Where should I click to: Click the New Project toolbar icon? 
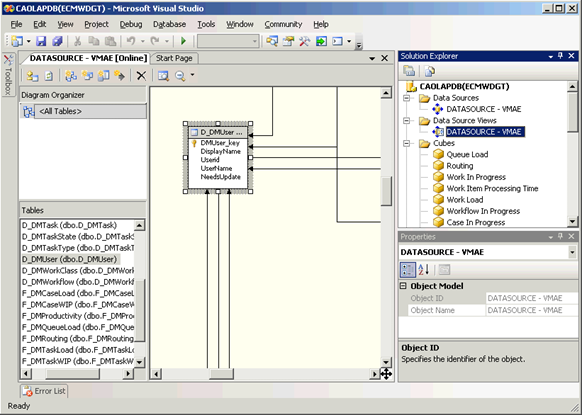click(x=17, y=41)
